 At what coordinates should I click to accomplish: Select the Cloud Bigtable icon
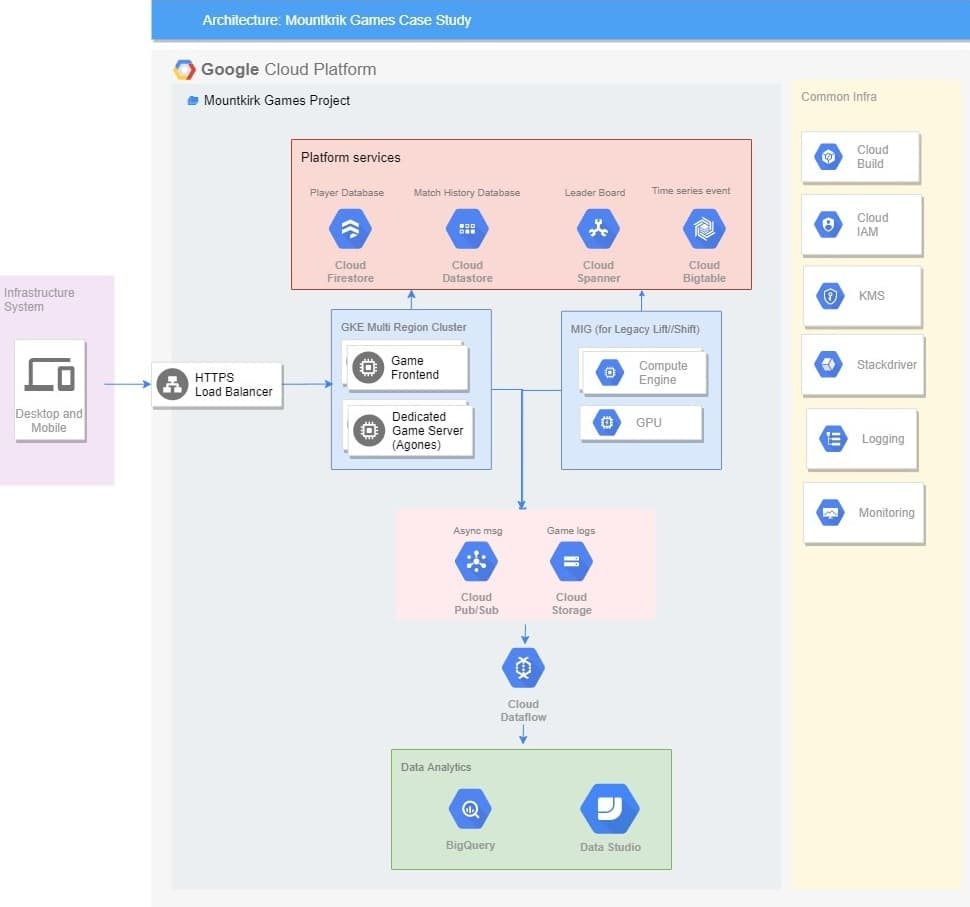(x=704, y=229)
